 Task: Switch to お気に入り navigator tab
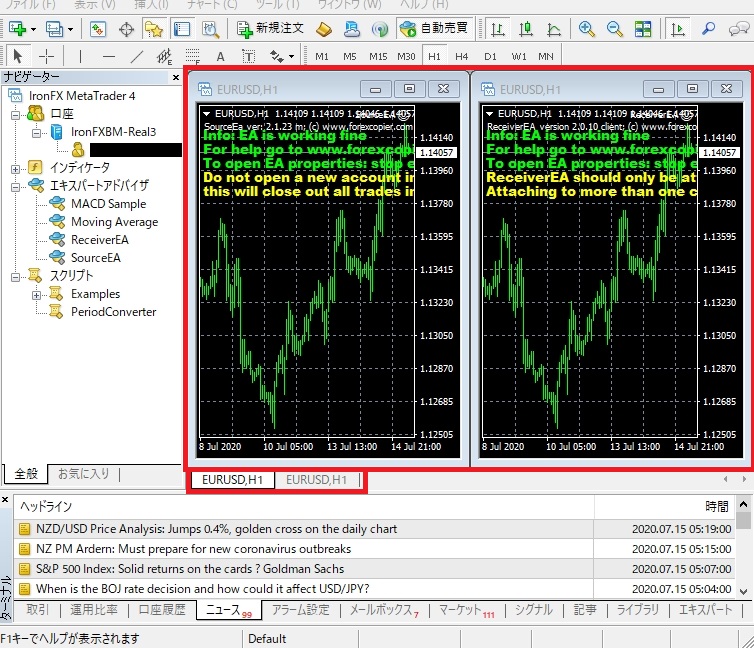[84, 474]
